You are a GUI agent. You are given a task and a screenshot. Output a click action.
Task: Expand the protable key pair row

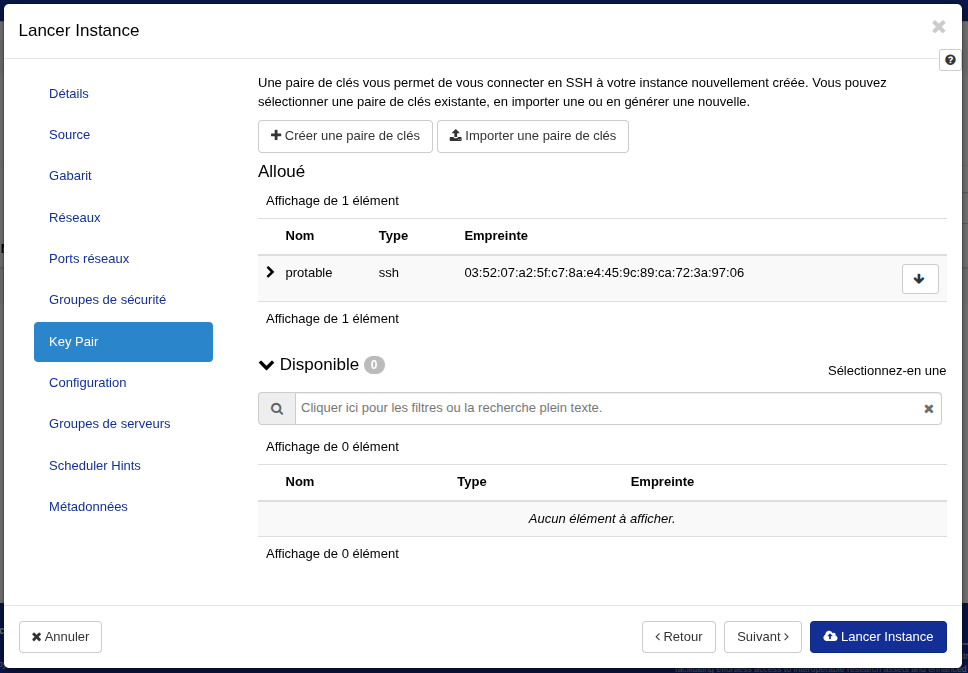(270, 272)
